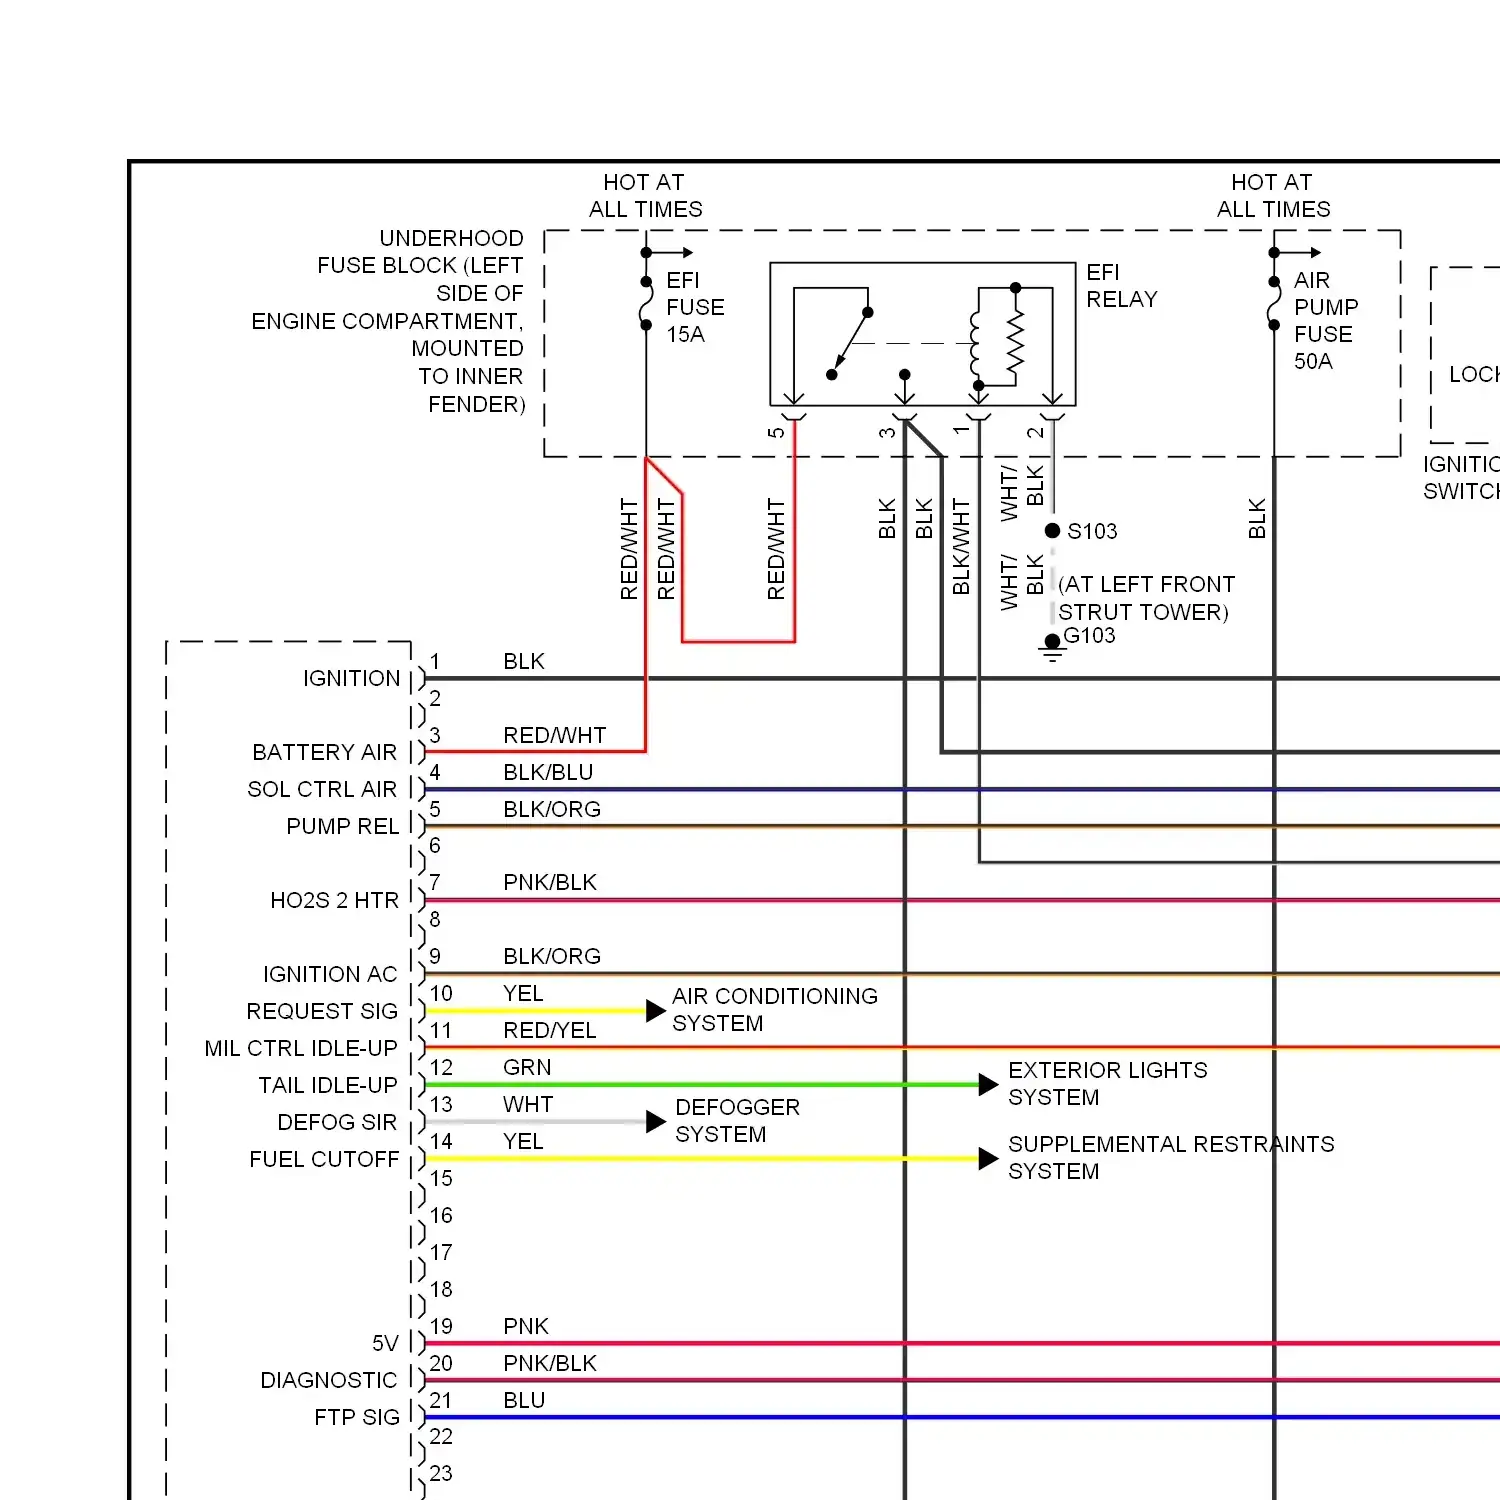Click the TAIL IDLE-UP connector label
The image size is (1500, 1500).
[x=328, y=1085]
